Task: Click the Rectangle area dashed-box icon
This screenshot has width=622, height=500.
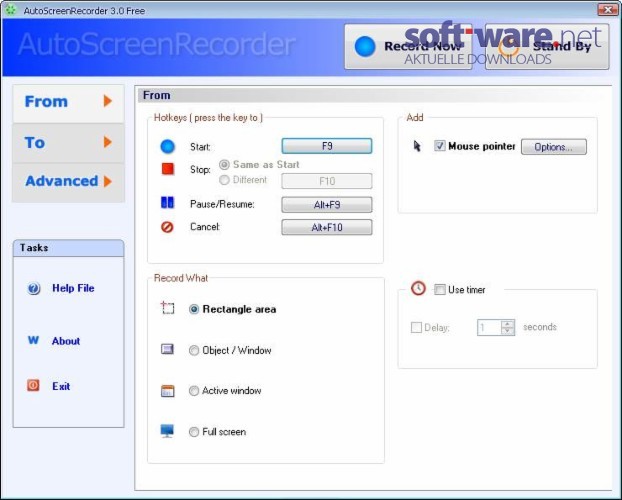Action: 167,308
